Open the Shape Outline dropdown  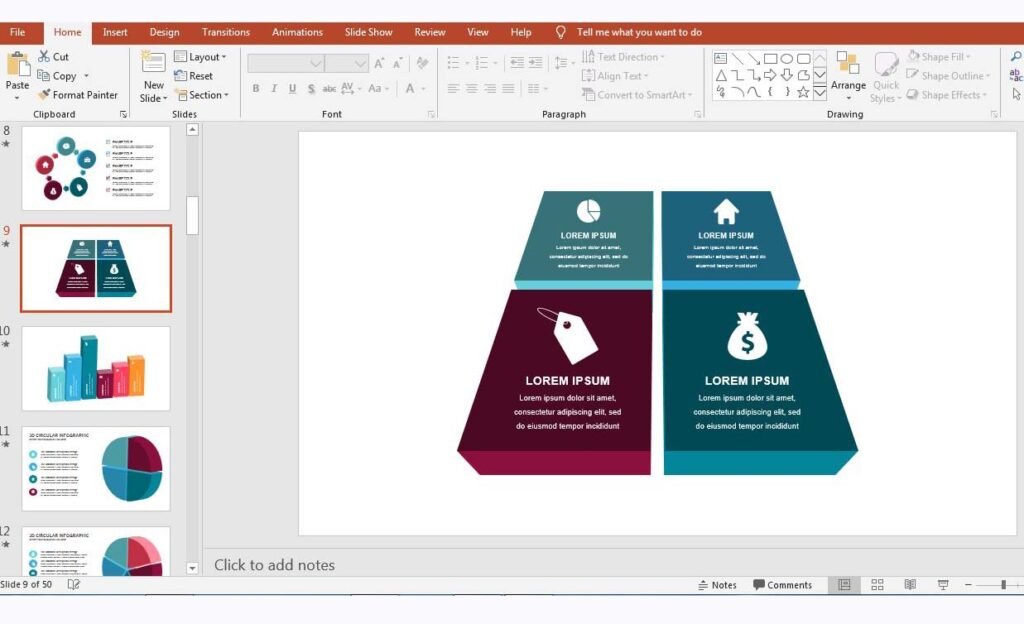point(948,76)
